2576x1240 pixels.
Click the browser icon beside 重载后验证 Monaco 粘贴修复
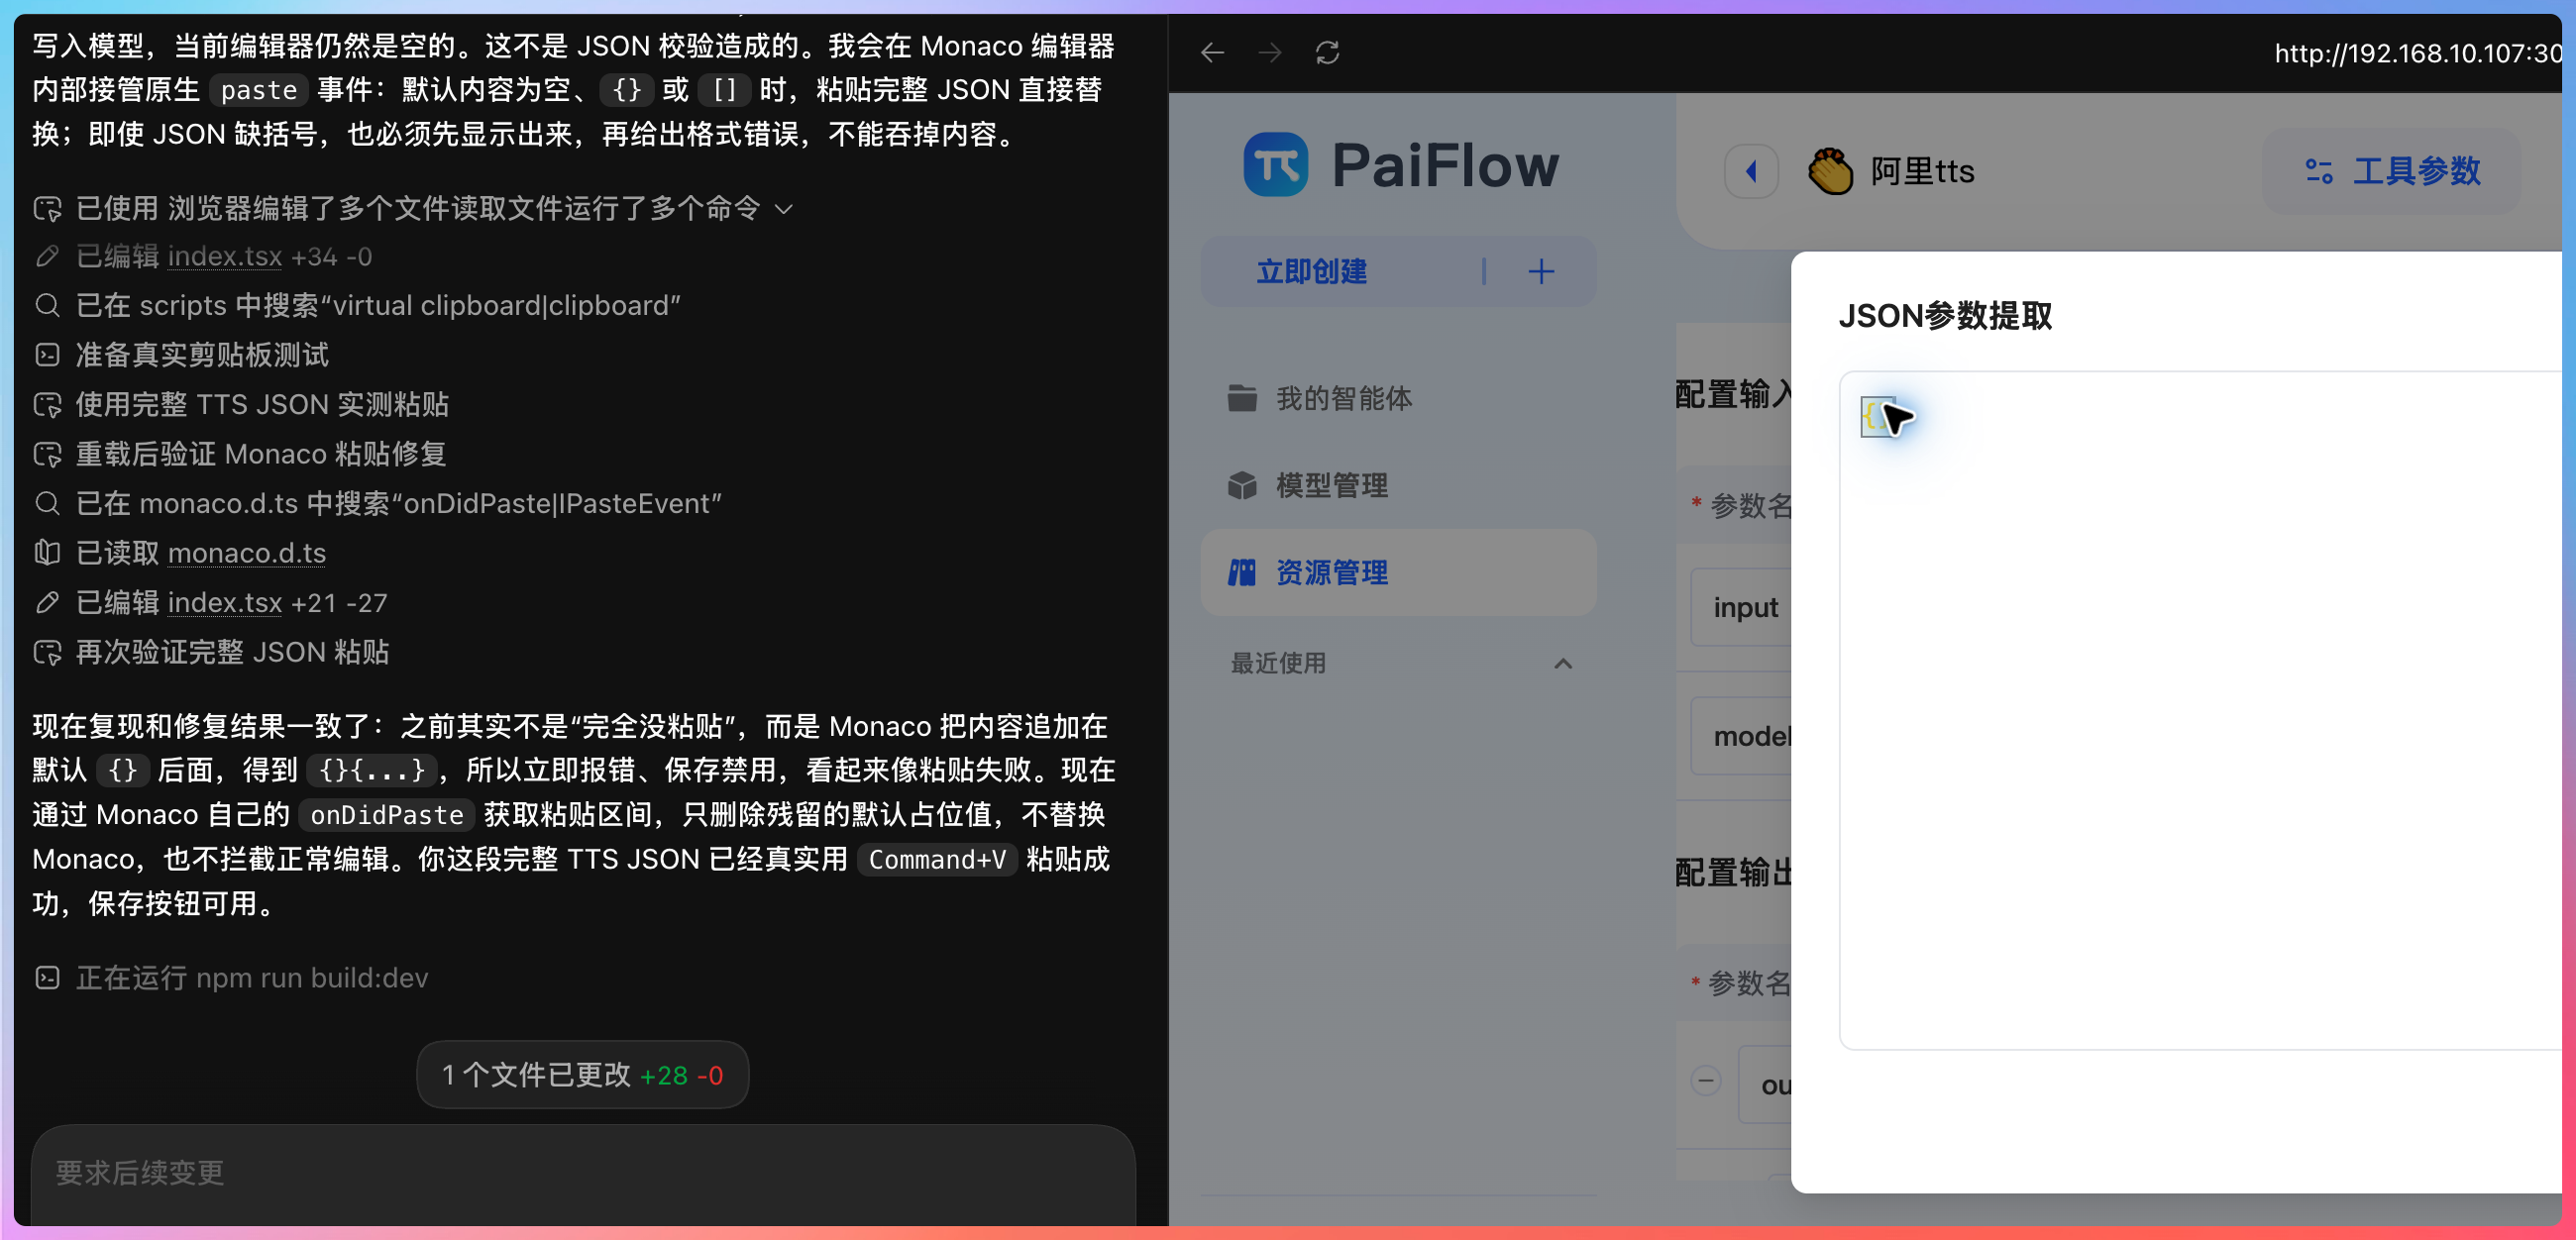[47, 454]
